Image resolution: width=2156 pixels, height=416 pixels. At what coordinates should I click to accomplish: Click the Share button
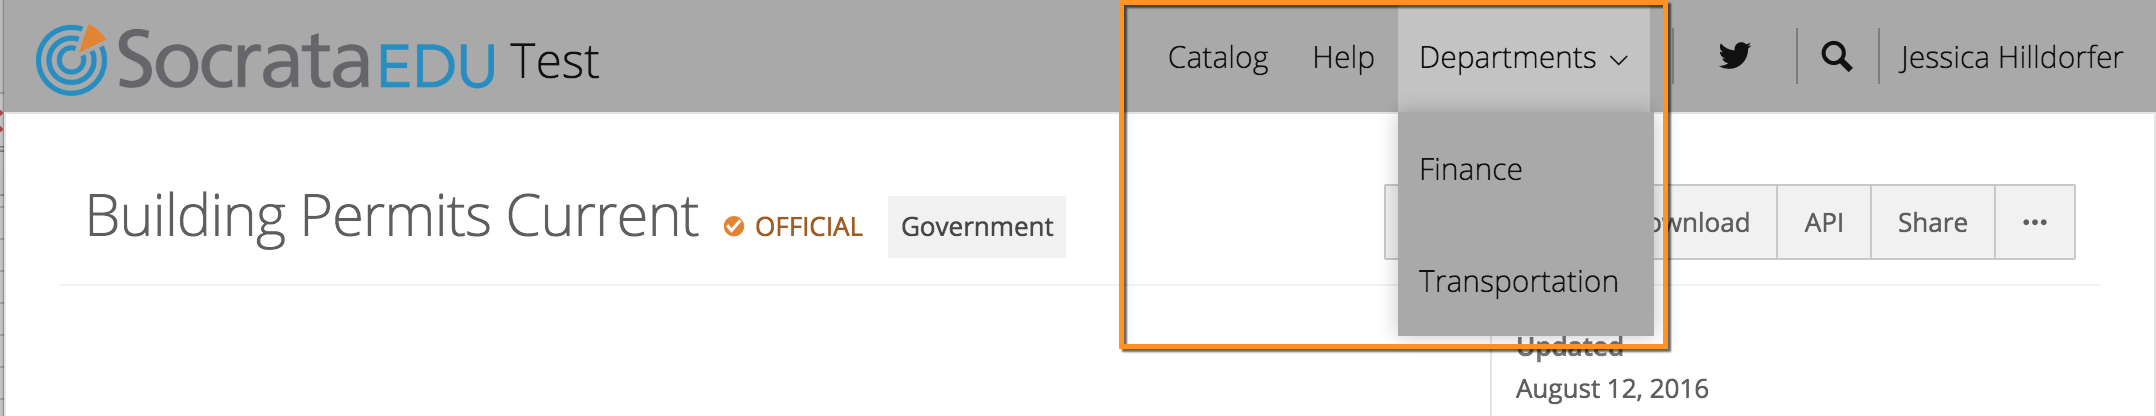[x=1933, y=222]
